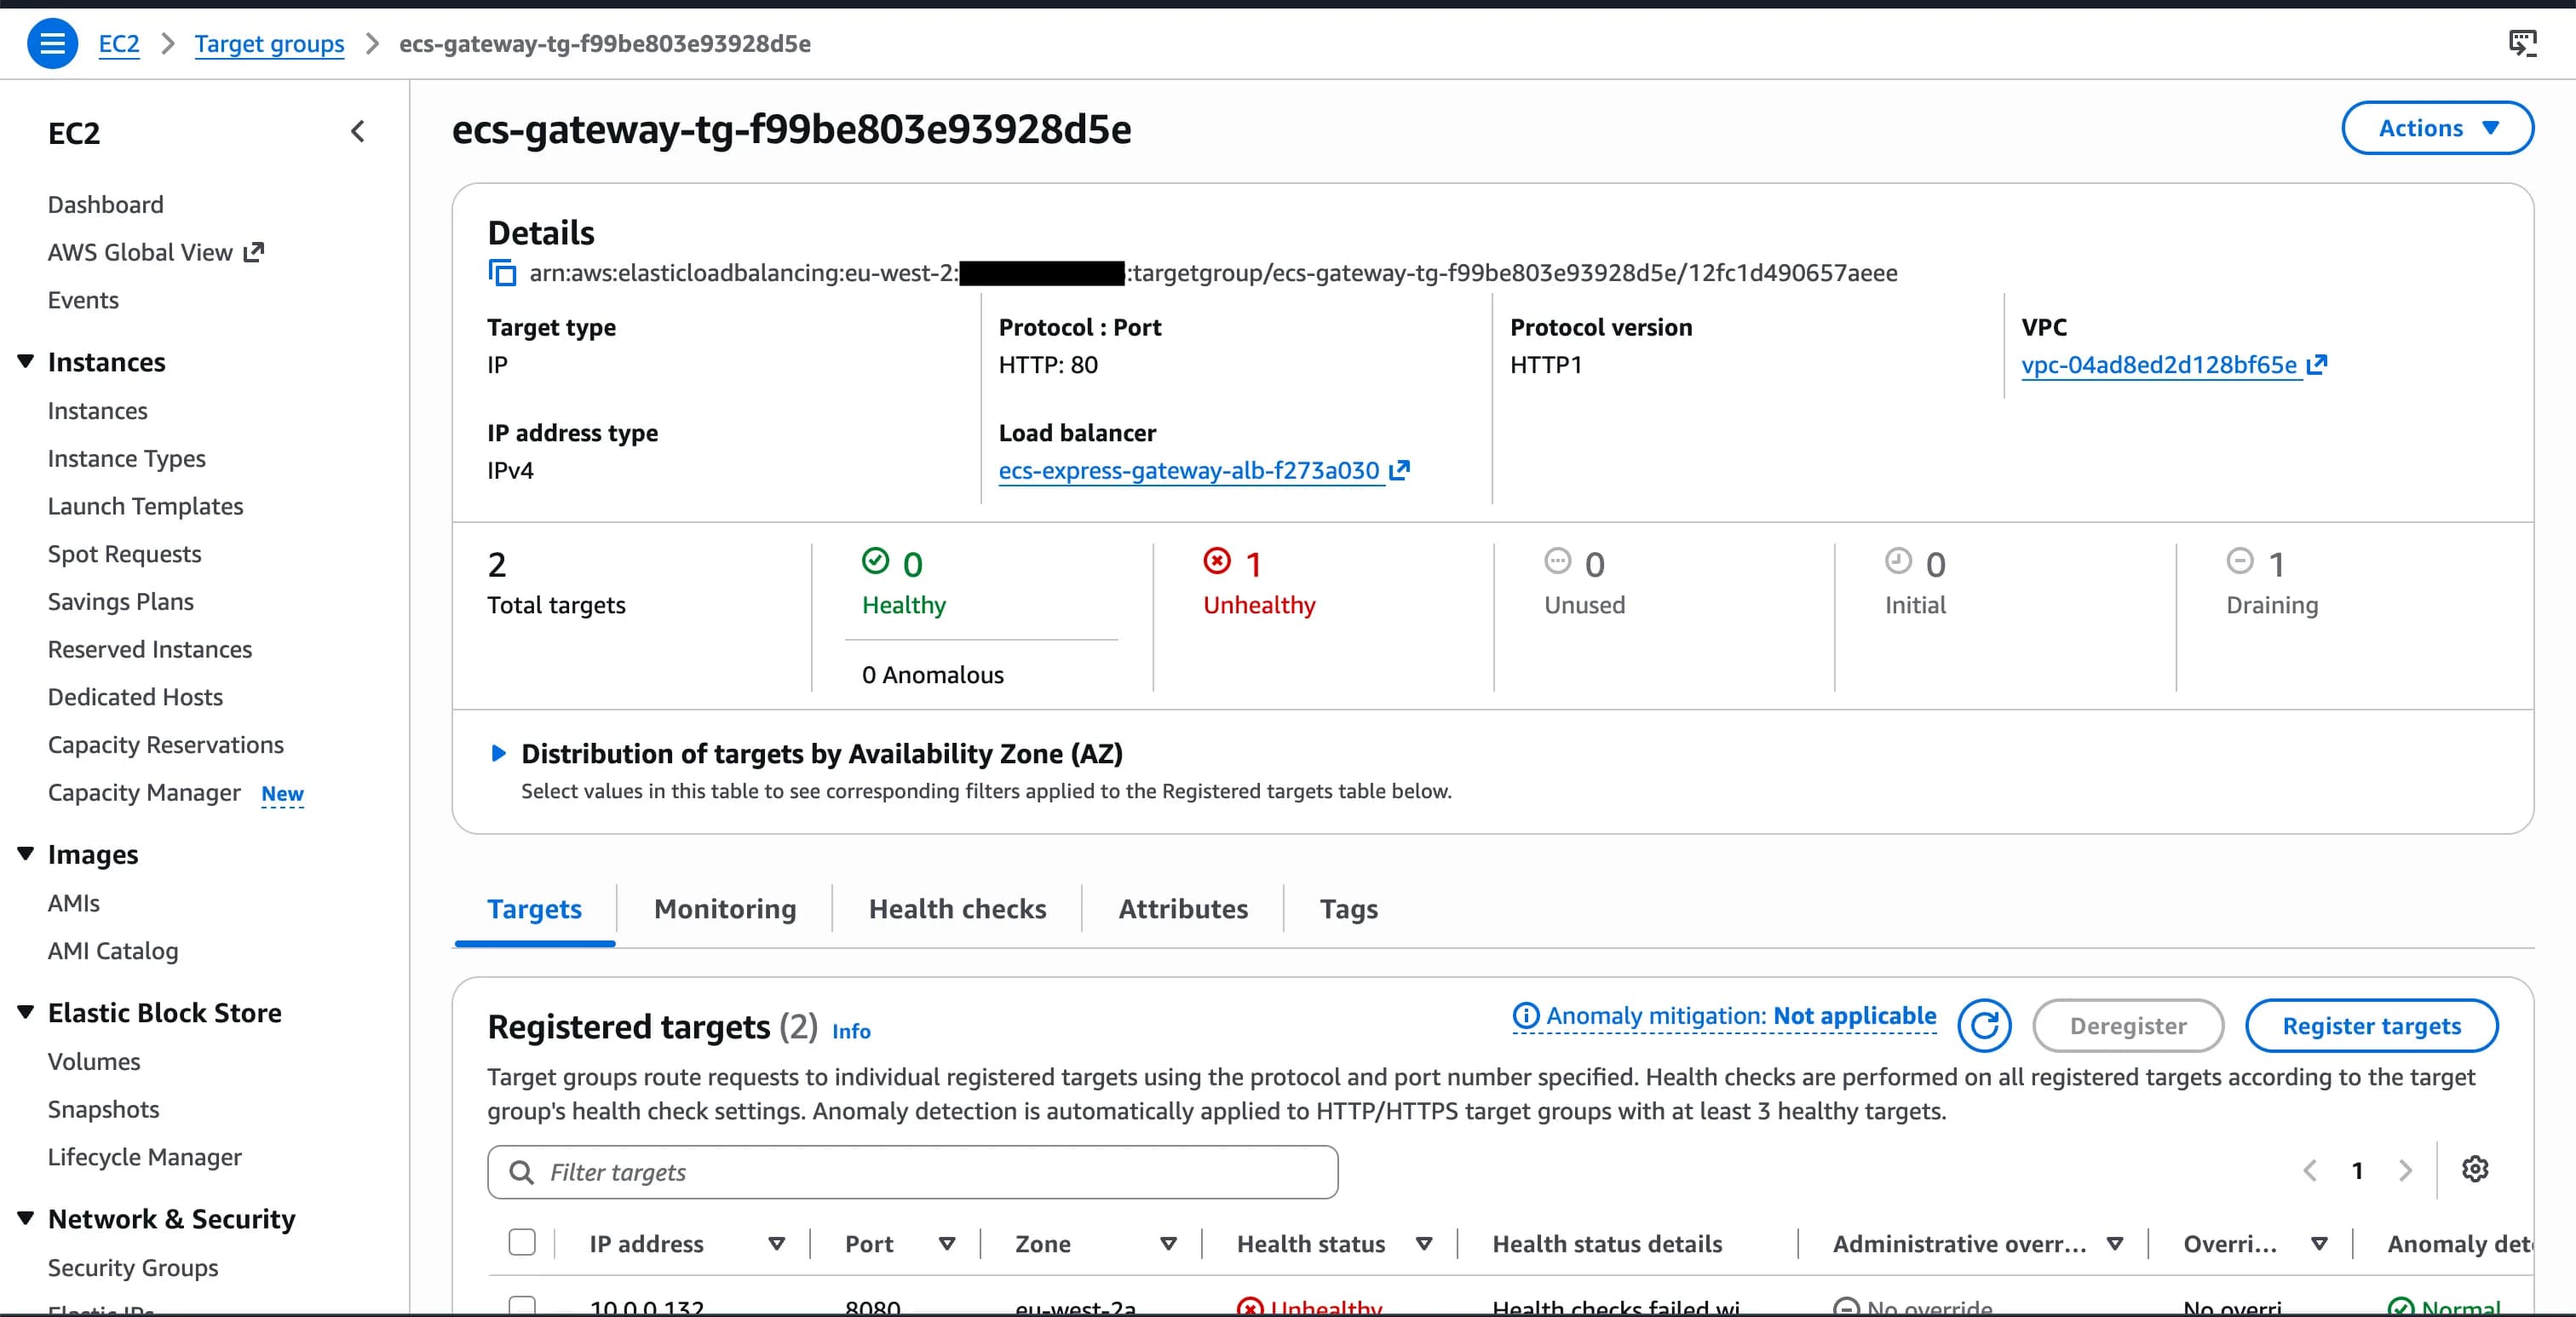
Task: Open Lifecycle Manager in the sidebar
Action: click(145, 1157)
